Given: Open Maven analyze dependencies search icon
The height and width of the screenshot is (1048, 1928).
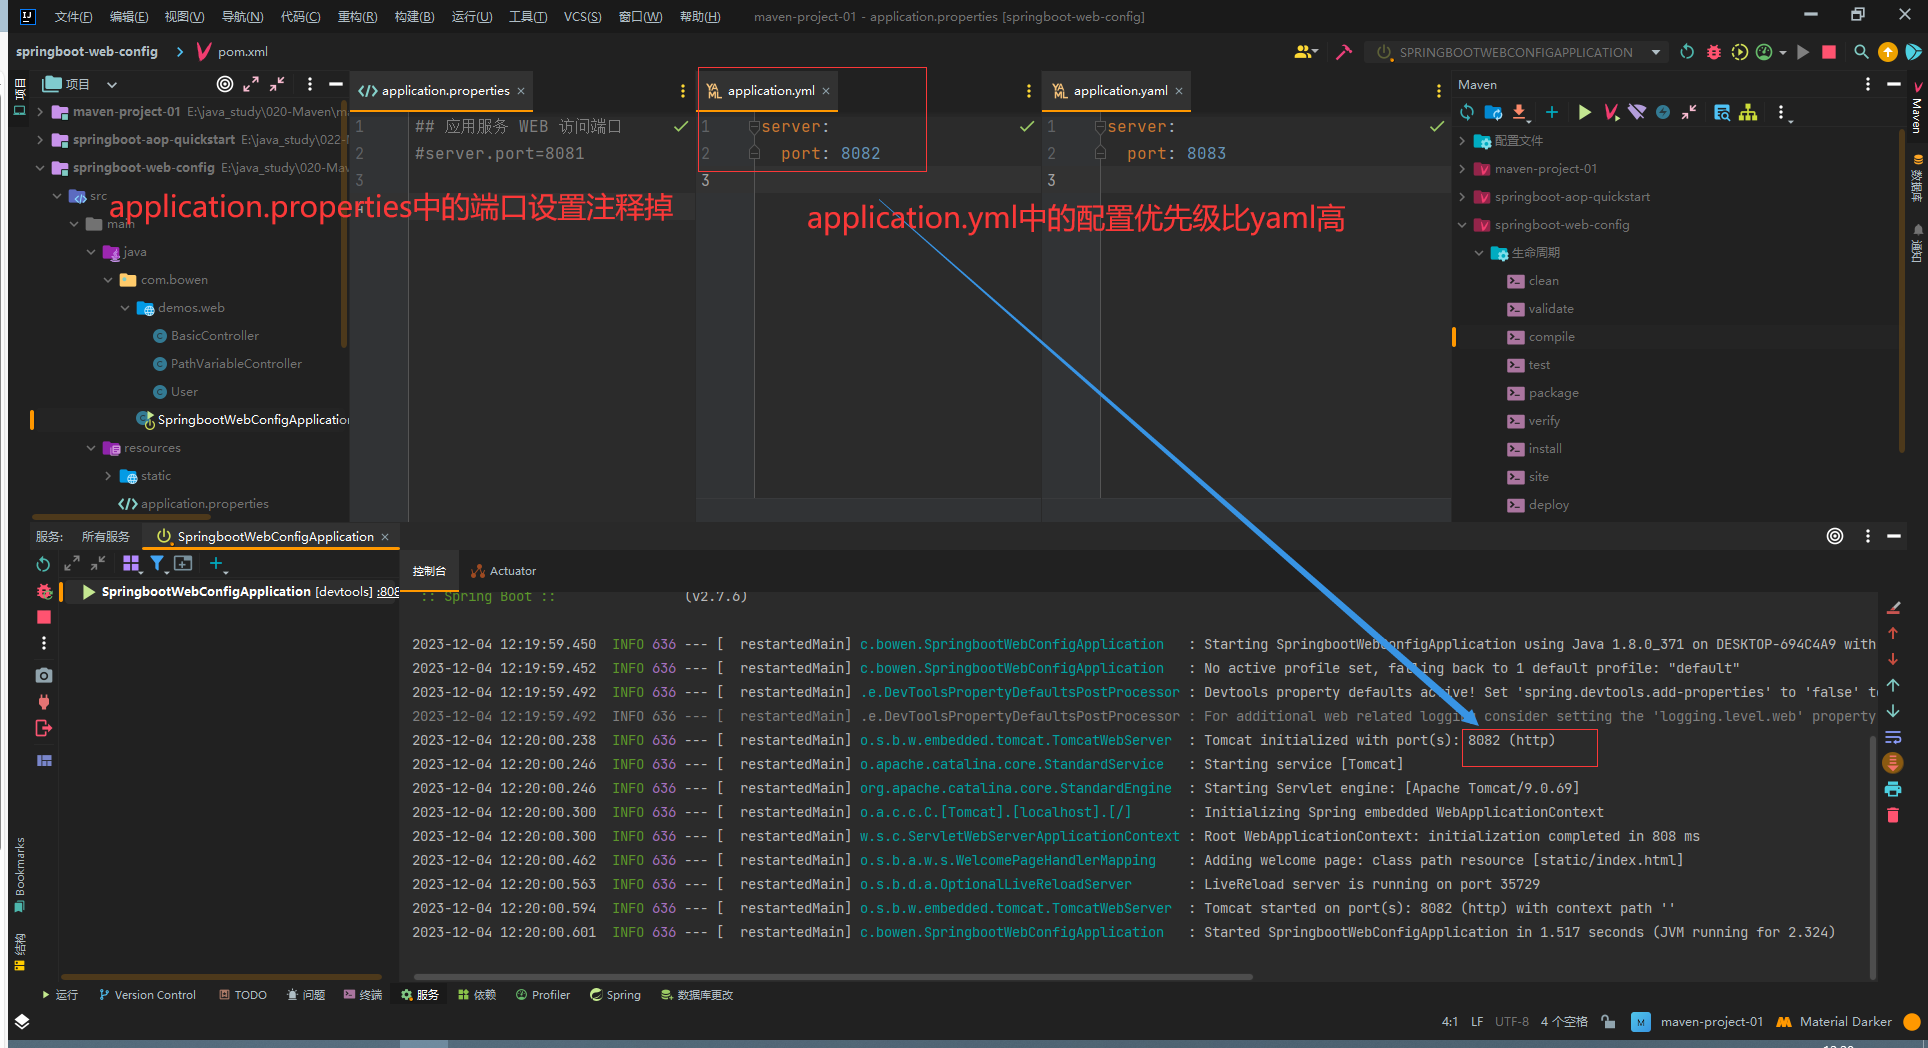Looking at the screenshot, I should click(x=1722, y=112).
